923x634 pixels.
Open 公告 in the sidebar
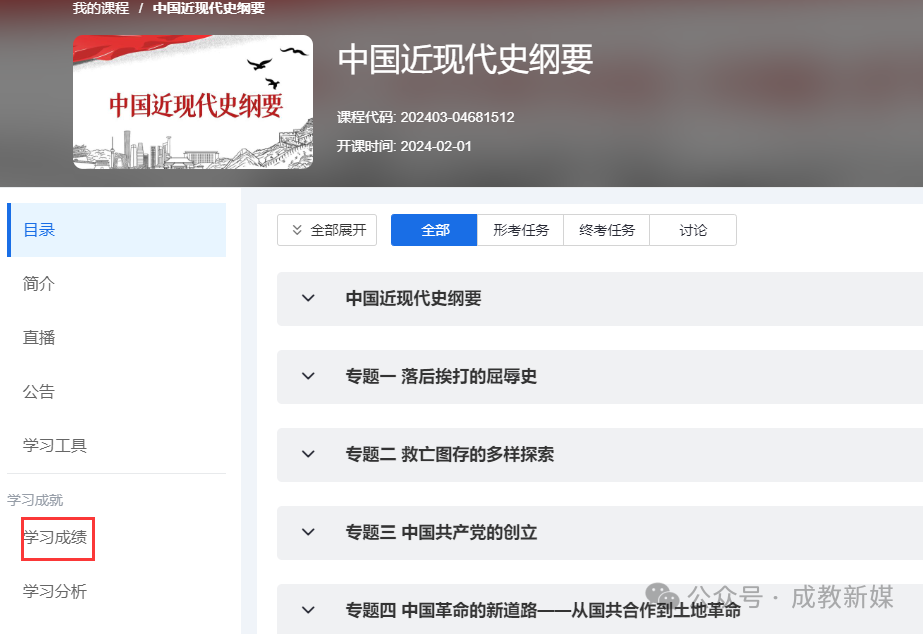pos(39,392)
